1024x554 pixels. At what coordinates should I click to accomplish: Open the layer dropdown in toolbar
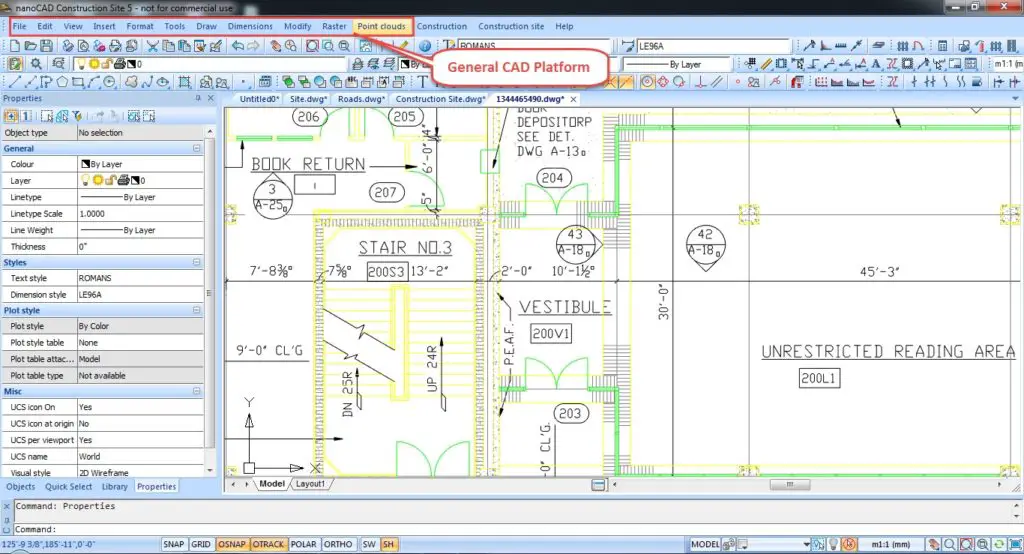click(210, 64)
